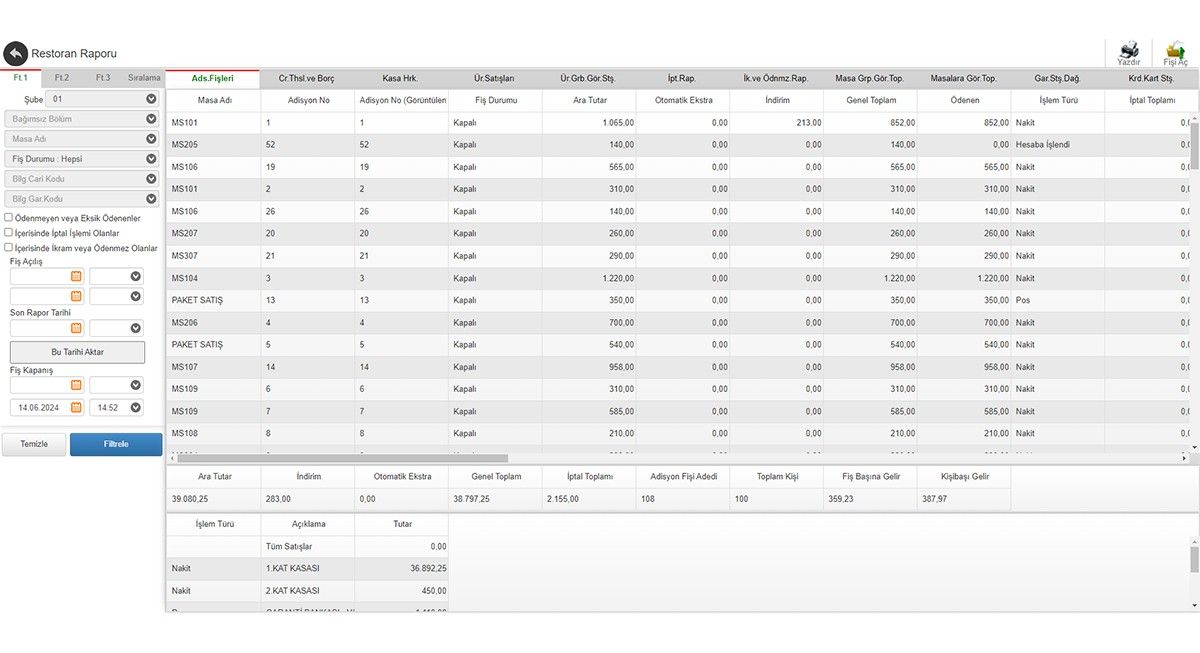The height and width of the screenshot is (653, 1200).
Task: Check İçerisinde İkram veya Ödenmez Olanlar
Action: click(9, 248)
